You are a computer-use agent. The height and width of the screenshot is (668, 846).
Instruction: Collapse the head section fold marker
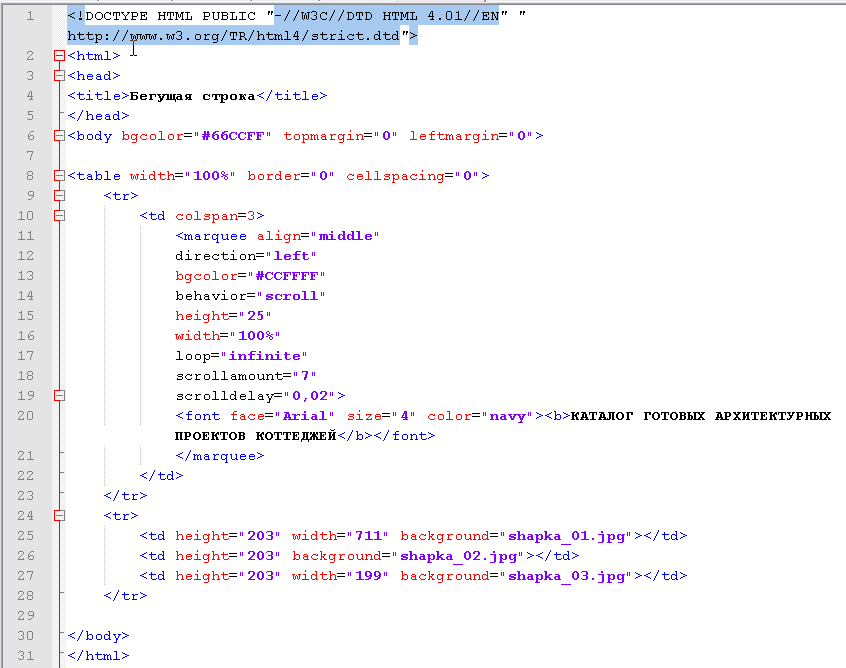[x=59, y=76]
